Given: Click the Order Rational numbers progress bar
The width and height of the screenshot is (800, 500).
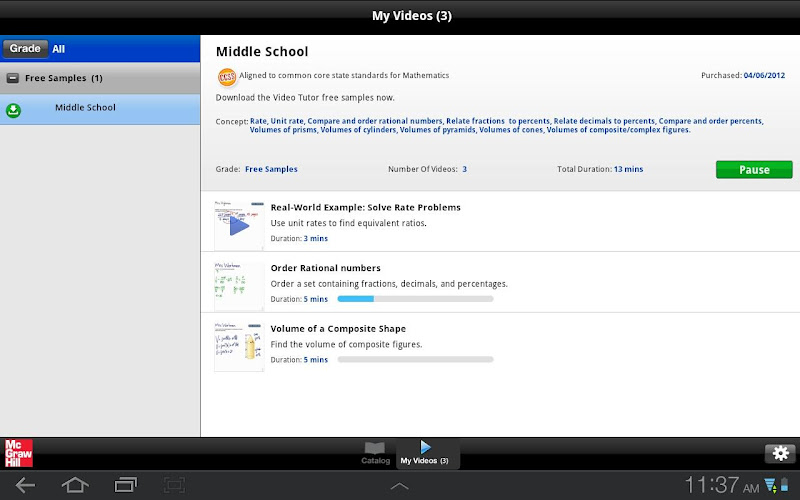Looking at the screenshot, I should [x=415, y=299].
